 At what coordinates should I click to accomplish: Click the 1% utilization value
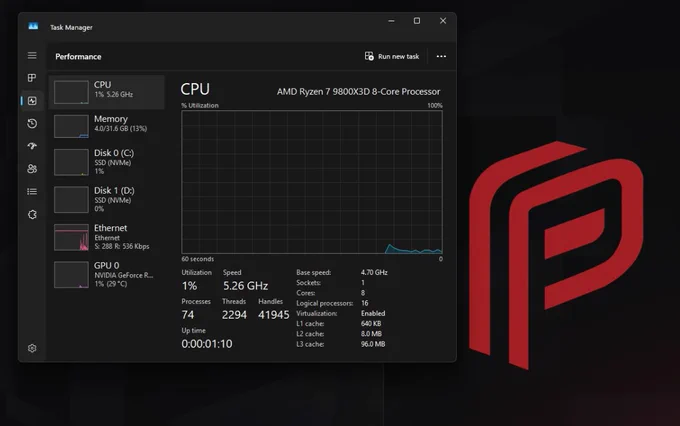pyautogui.click(x=190, y=286)
